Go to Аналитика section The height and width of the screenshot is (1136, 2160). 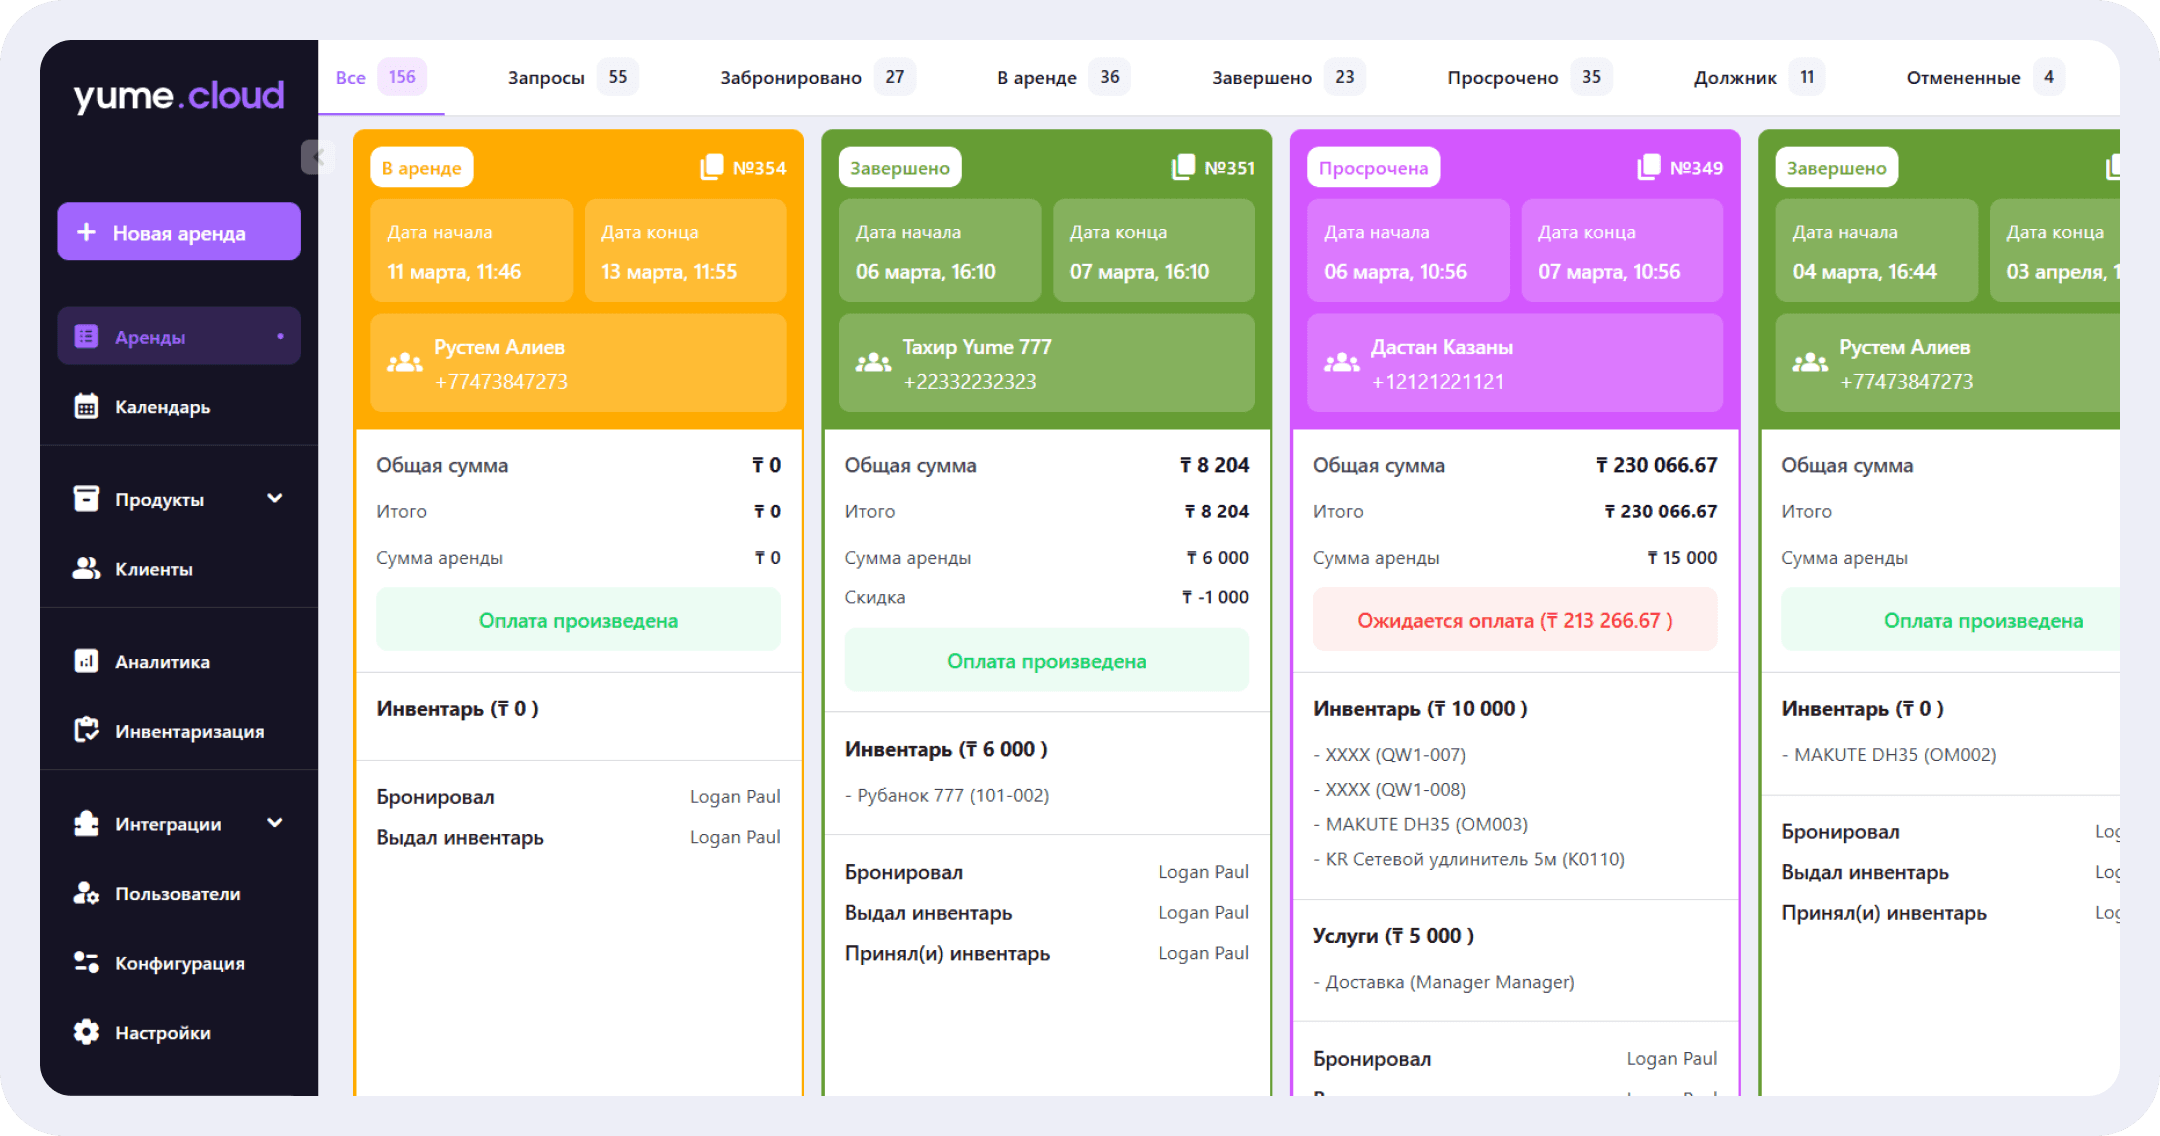pyautogui.click(x=179, y=661)
